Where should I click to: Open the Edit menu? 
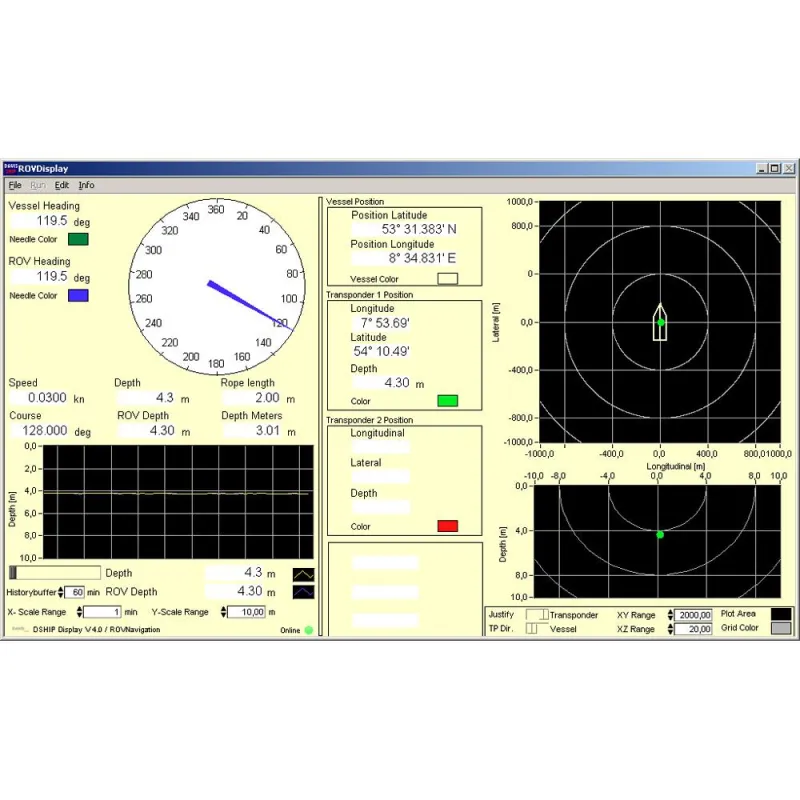[62, 185]
